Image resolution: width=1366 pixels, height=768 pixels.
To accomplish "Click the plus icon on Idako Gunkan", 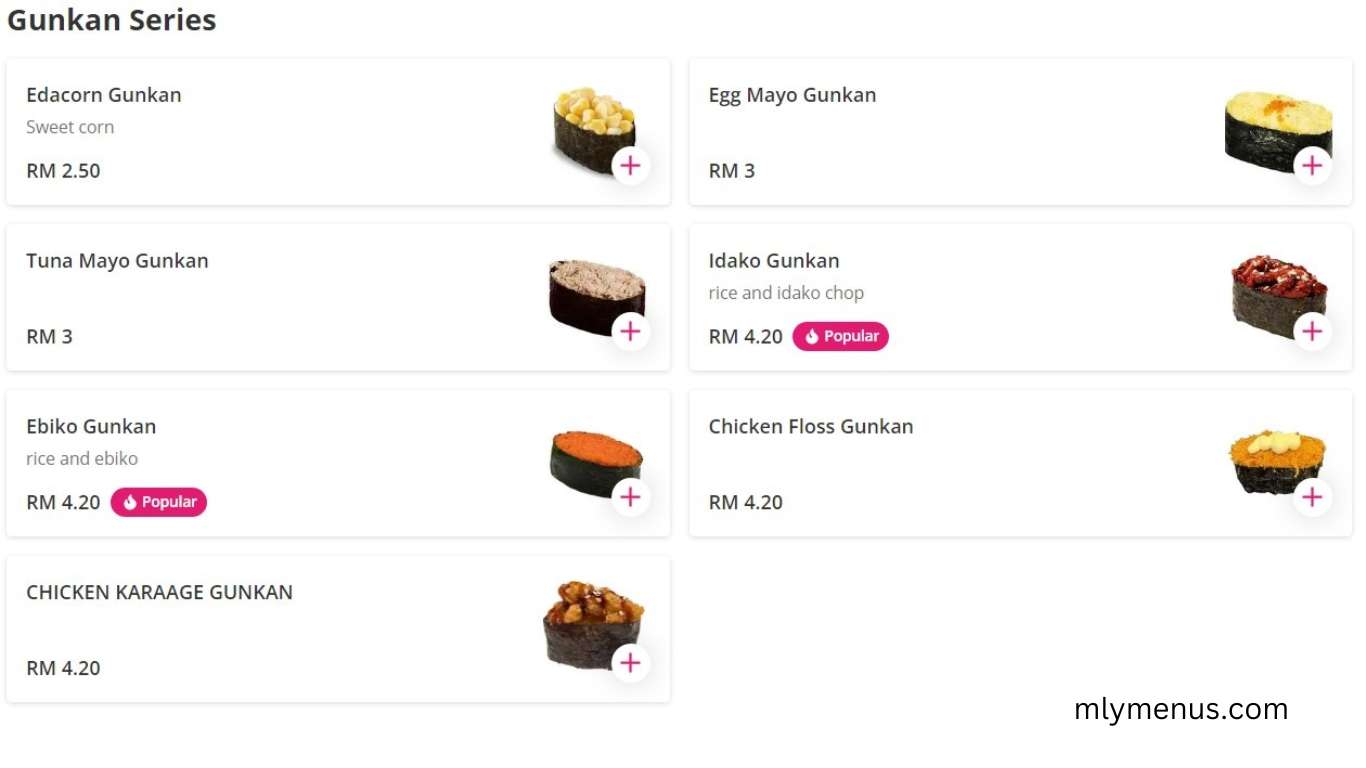I will pyautogui.click(x=1312, y=331).
